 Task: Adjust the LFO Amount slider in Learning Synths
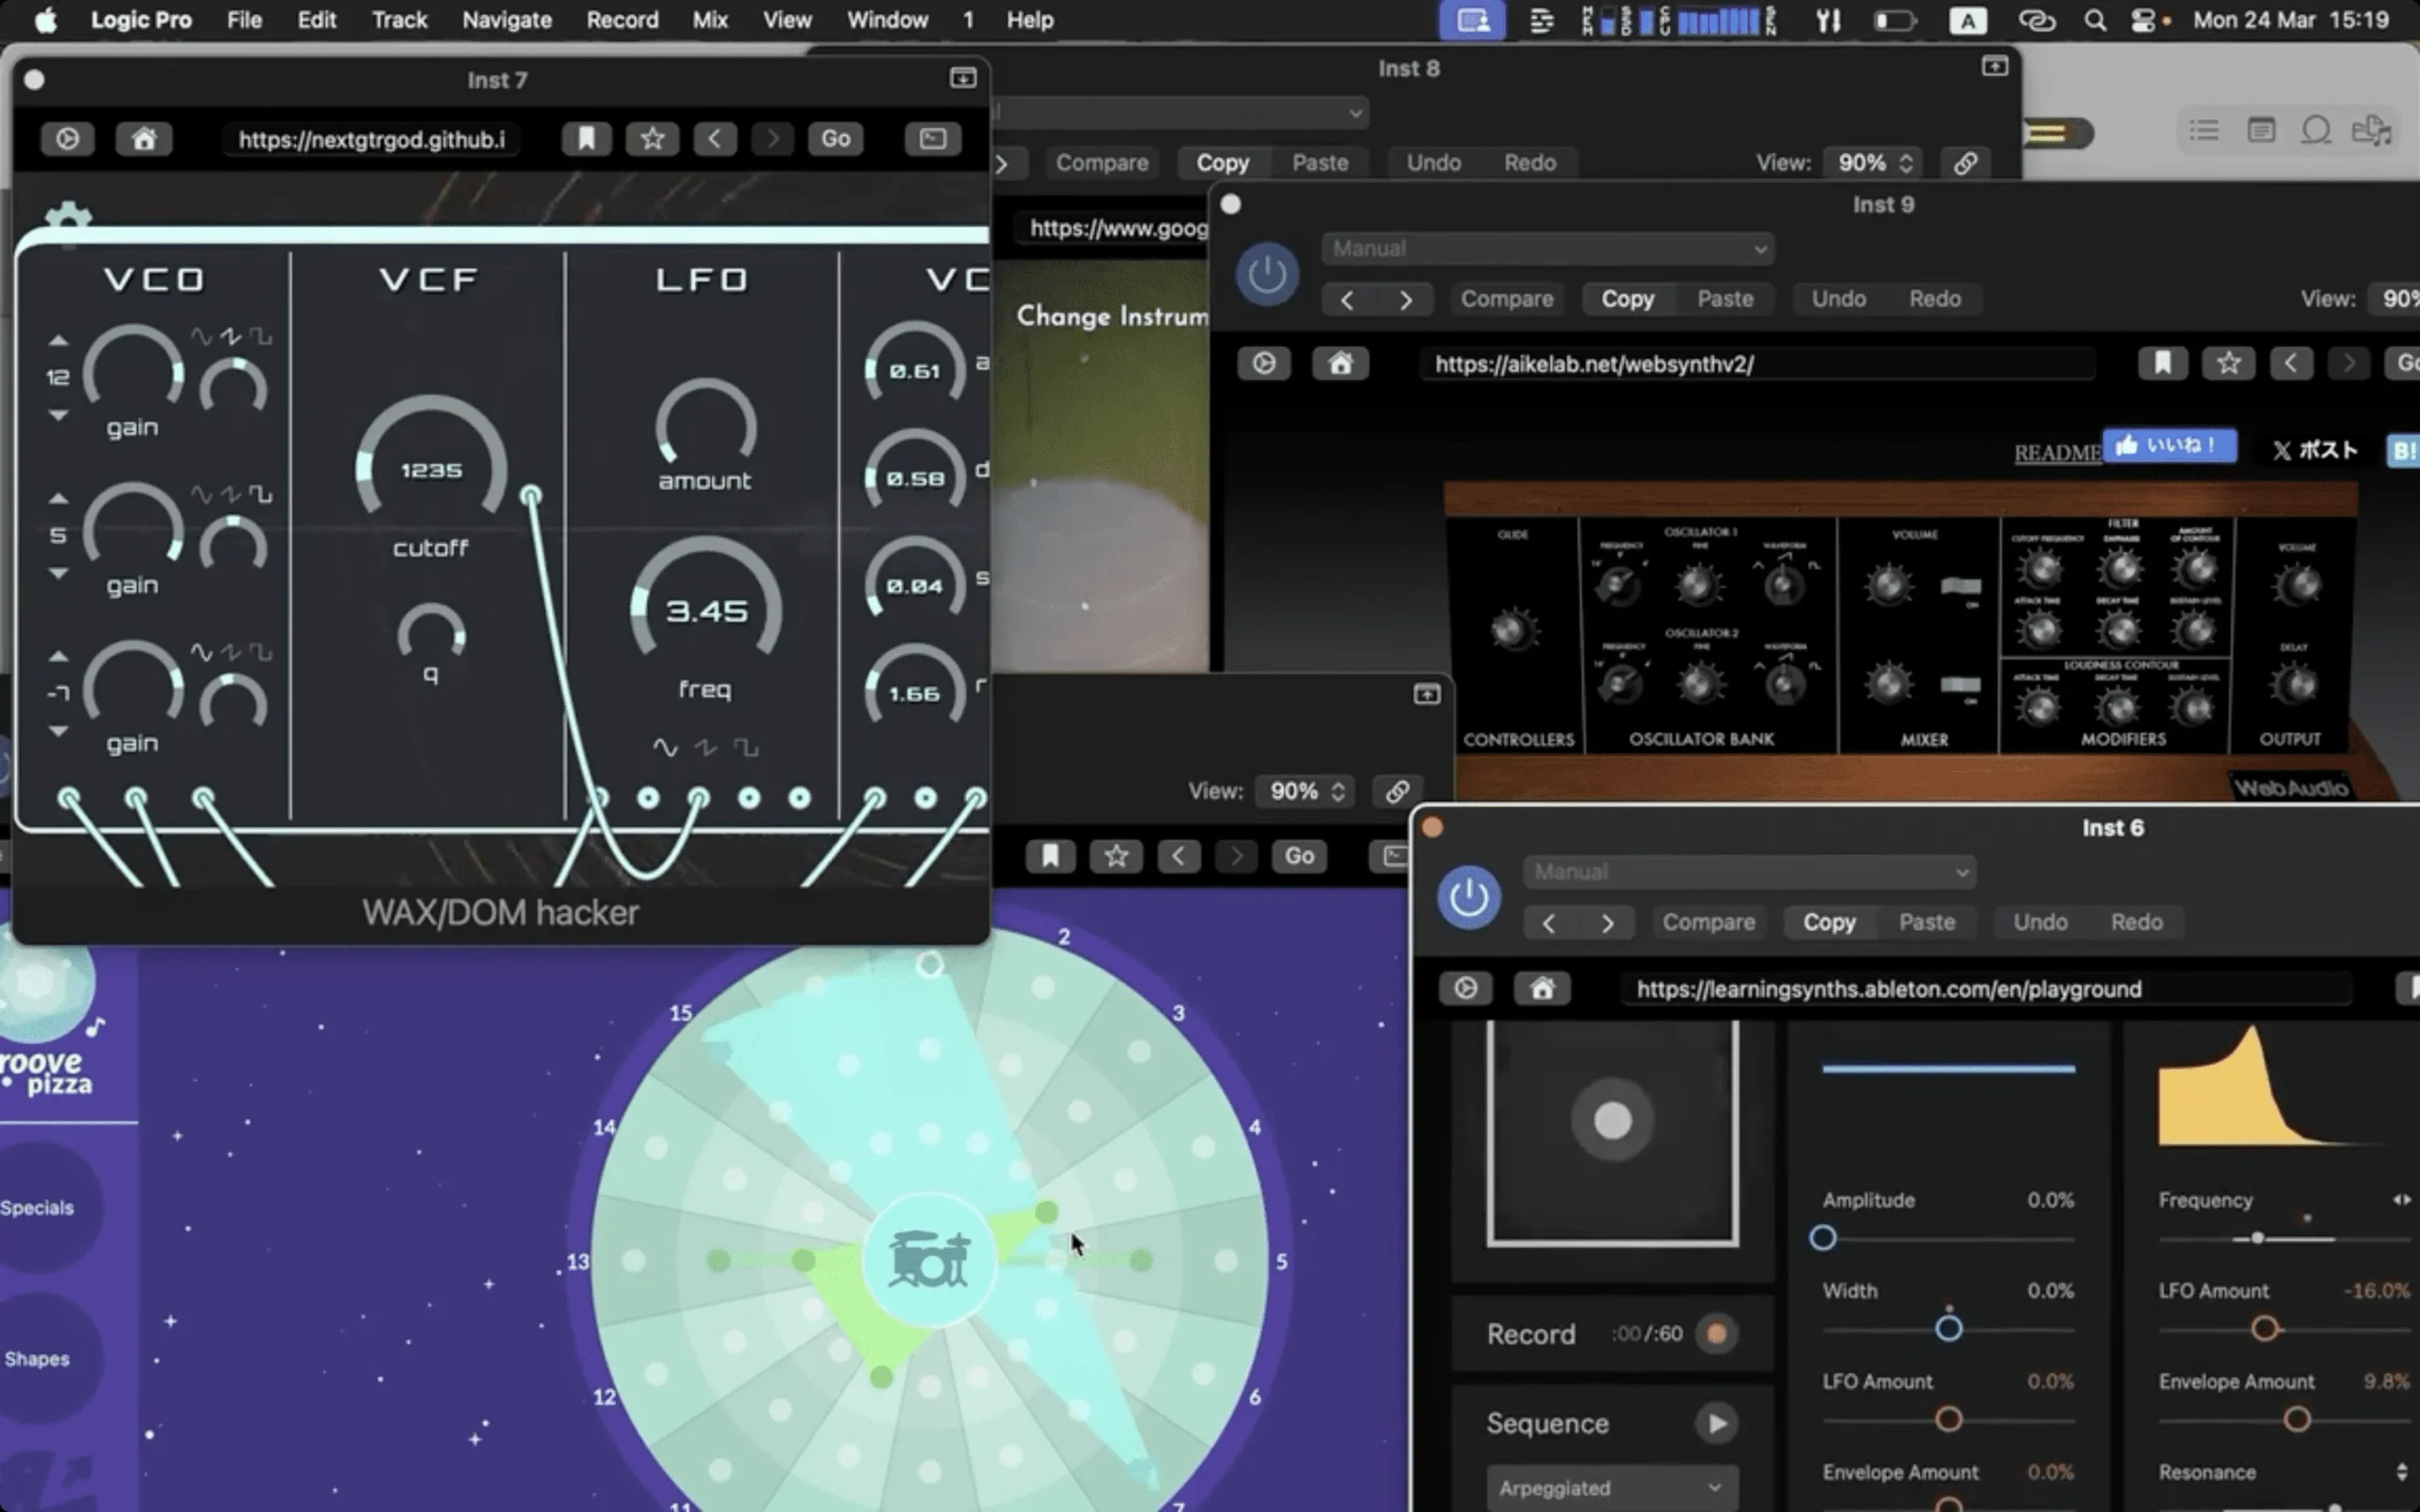[x=1948, y=1419]
